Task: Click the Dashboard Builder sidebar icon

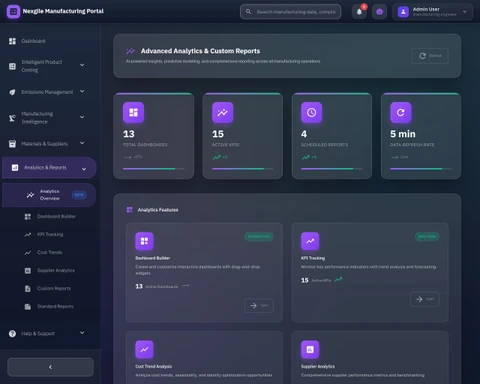Action: (x=28, y=217)
